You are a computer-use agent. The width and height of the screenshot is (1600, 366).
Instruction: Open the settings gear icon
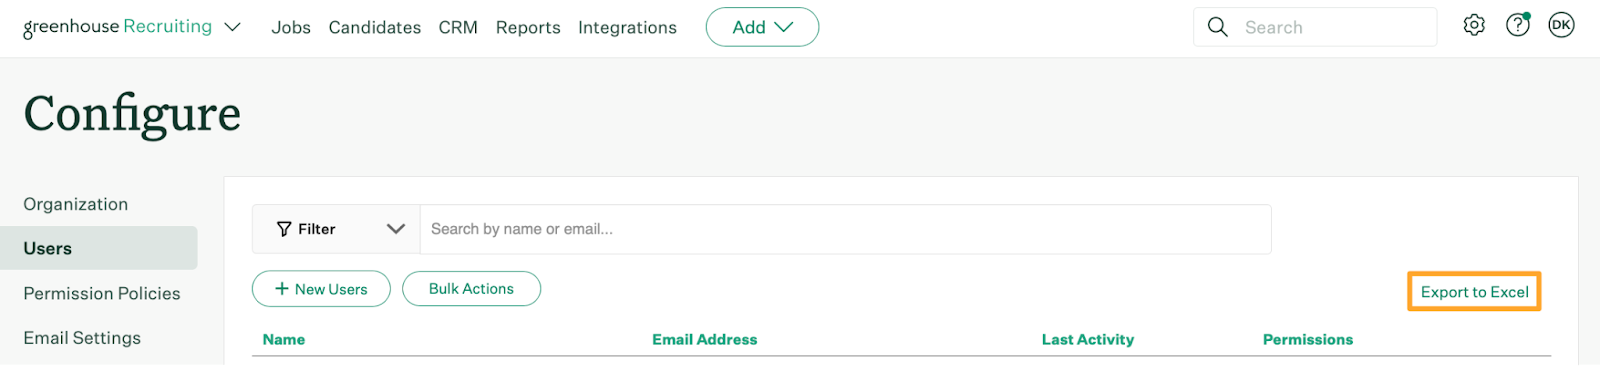tap(1474, 26)
